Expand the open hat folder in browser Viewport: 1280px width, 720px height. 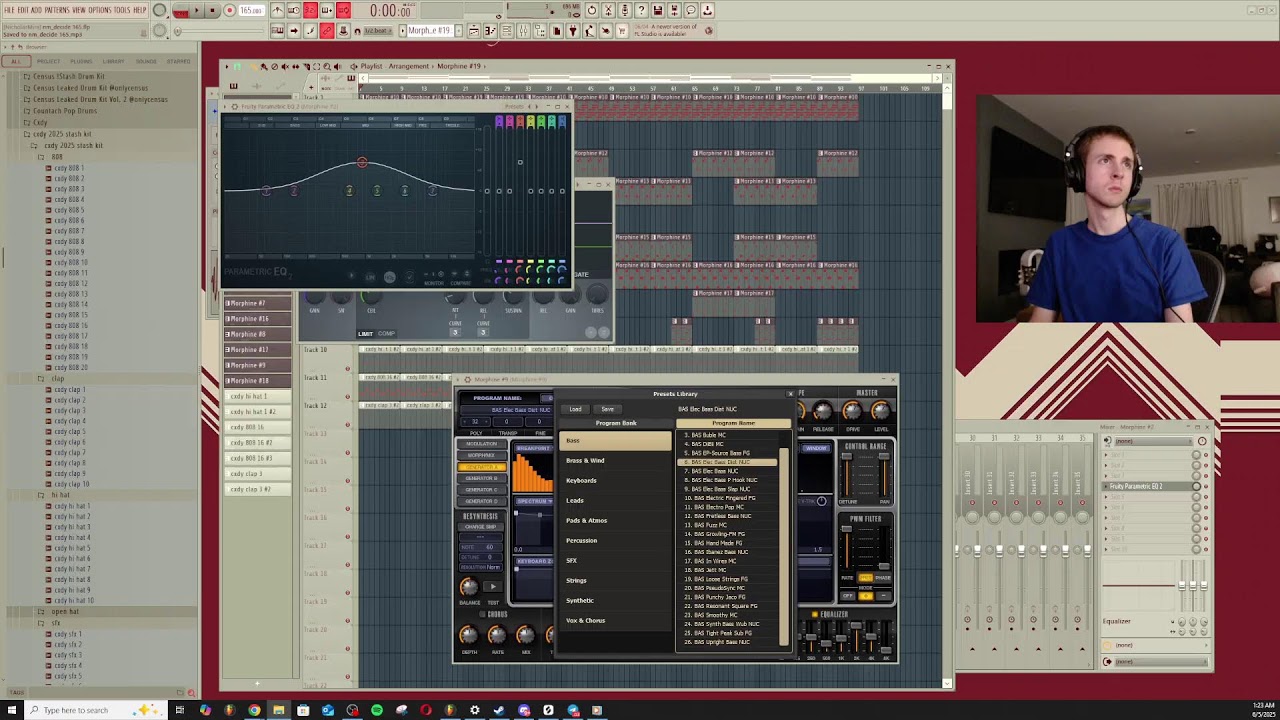tap(64, 611)
